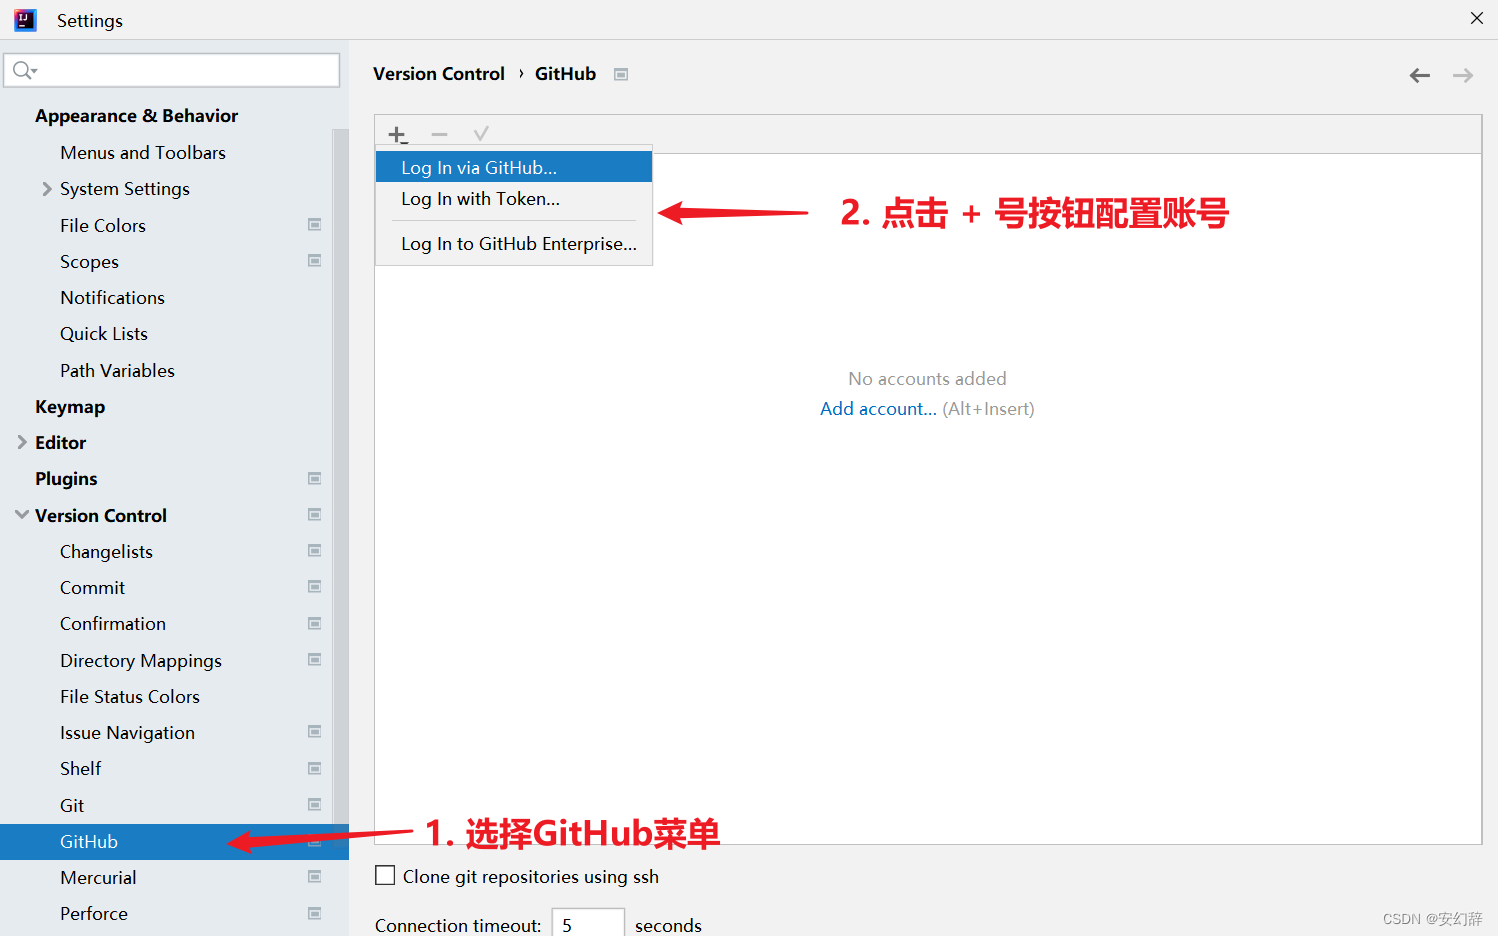The image size is (1498, 936).
Task: Click project icon next to Issue Navigation
Action: (x=314, y=732)
